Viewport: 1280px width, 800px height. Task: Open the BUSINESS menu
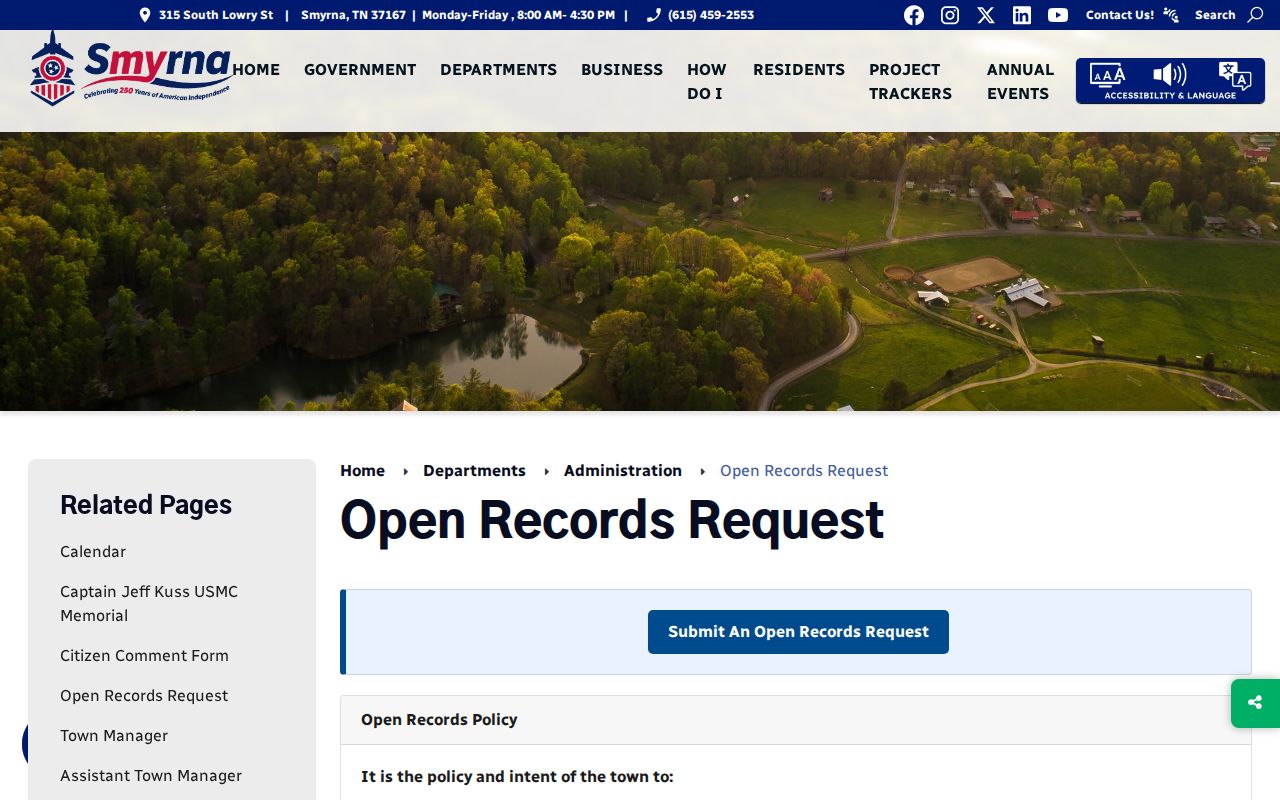coord(622,69)
